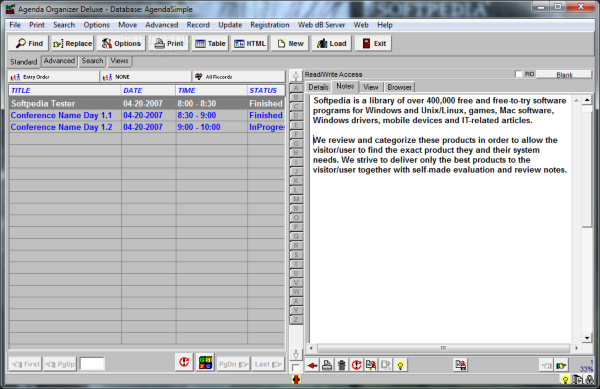This screenshot has width=600, height=389.
Task: Open the Replace tool in the toolbar
Action: [x=72, y=44]
